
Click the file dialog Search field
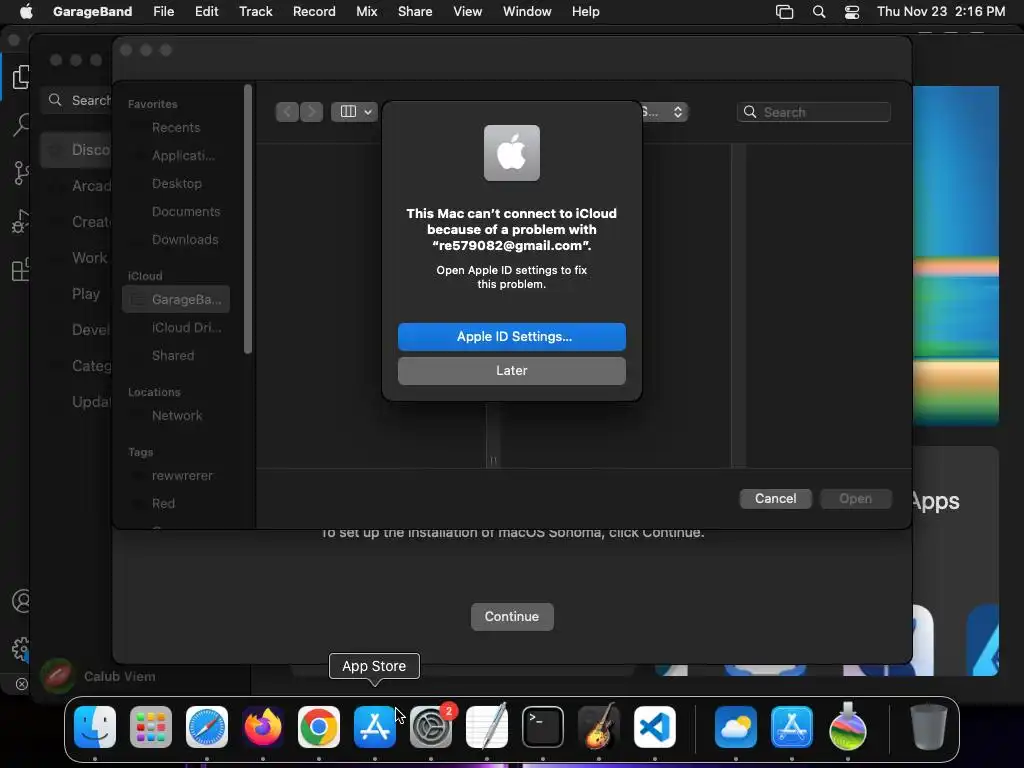tap(814, 112)
